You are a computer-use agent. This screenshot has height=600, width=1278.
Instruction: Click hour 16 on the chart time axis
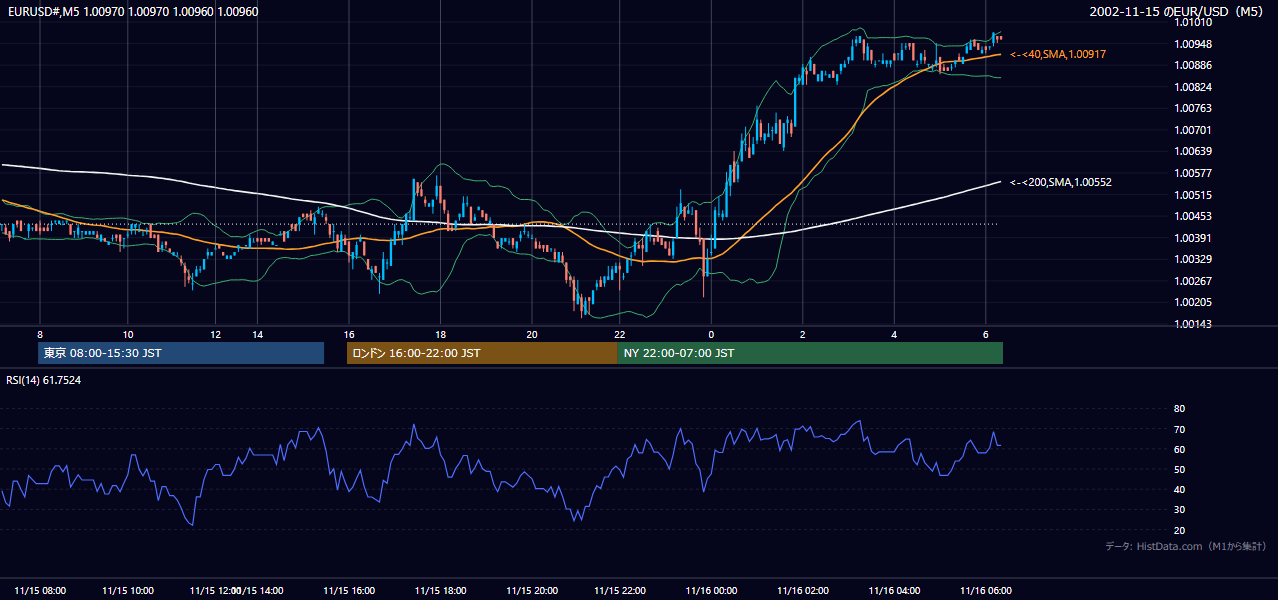coord(349,334)
